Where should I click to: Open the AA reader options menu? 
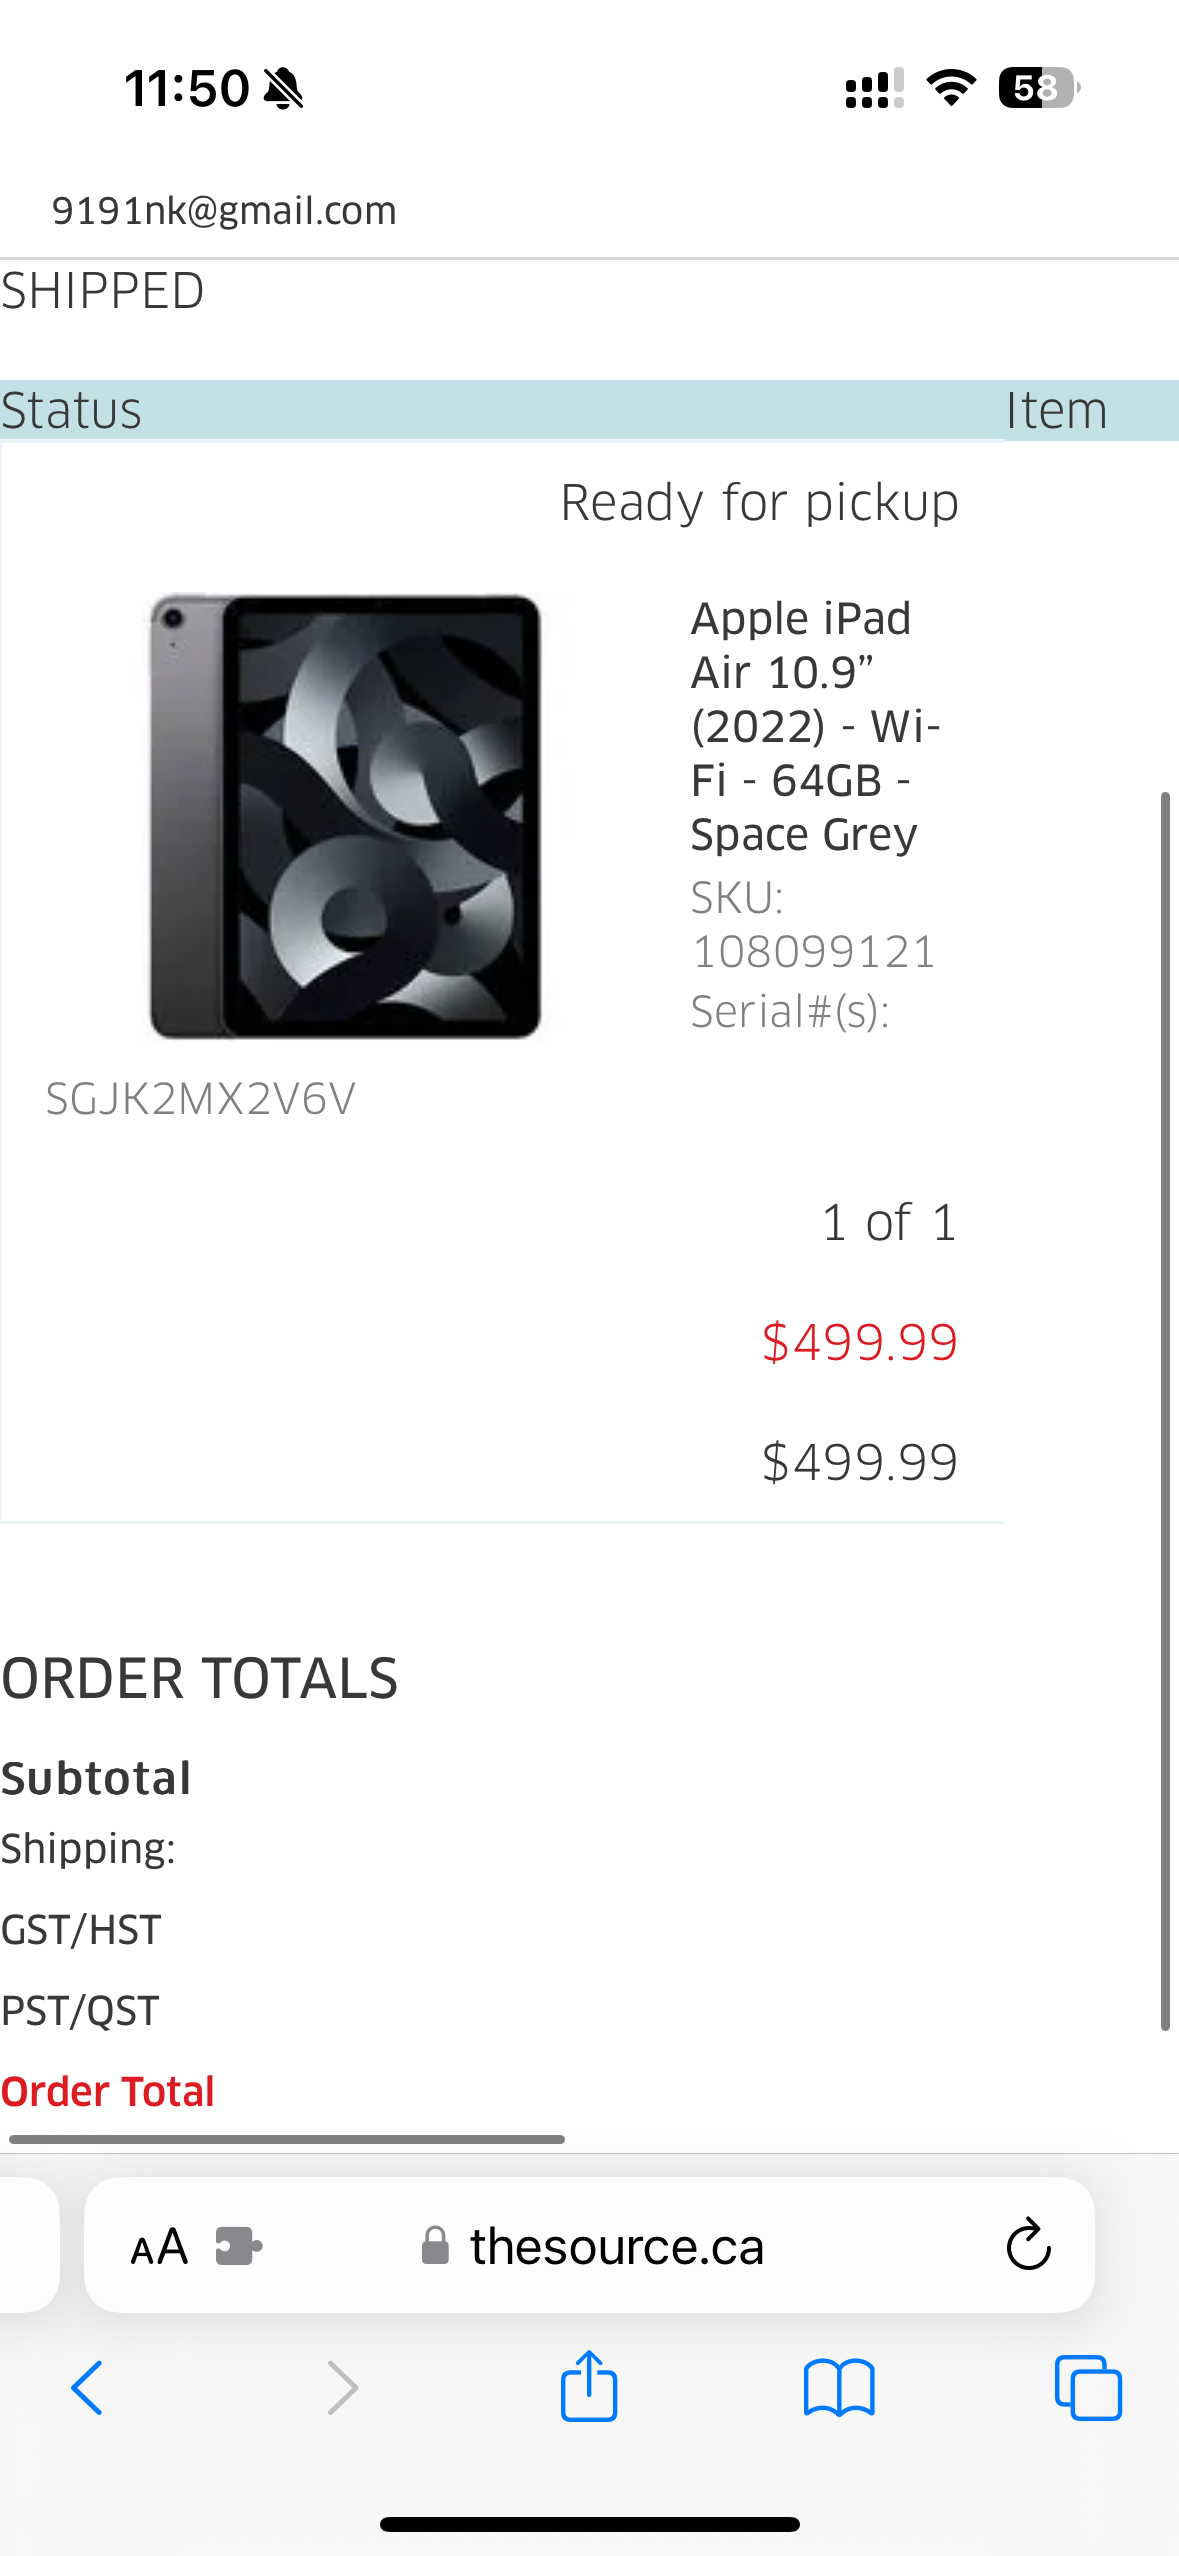[x=159, y=2247]
